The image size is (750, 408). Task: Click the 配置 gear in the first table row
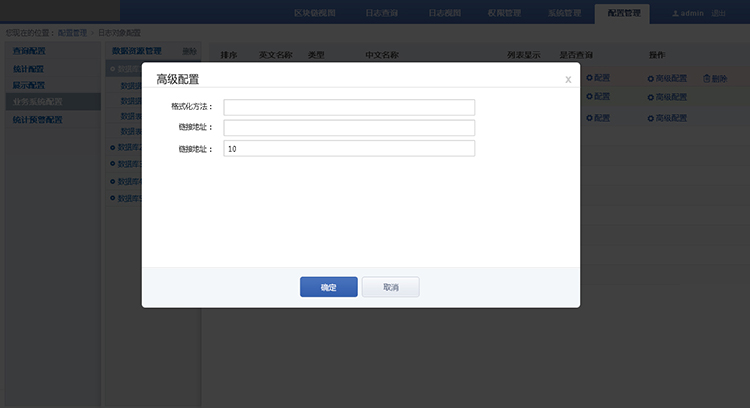click(x=598, y=77)
